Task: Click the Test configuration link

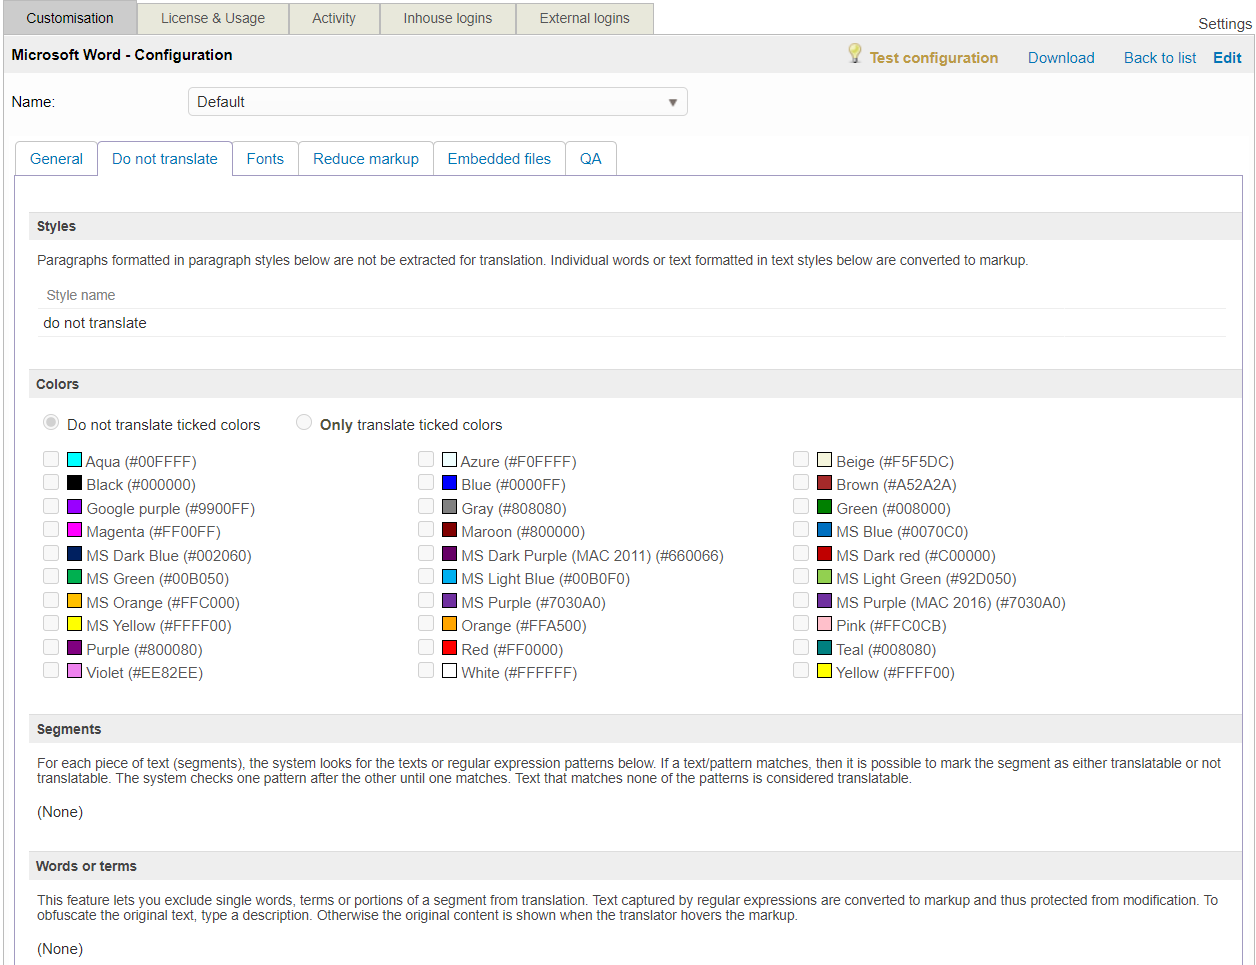Action: click(x=934, y=58)
